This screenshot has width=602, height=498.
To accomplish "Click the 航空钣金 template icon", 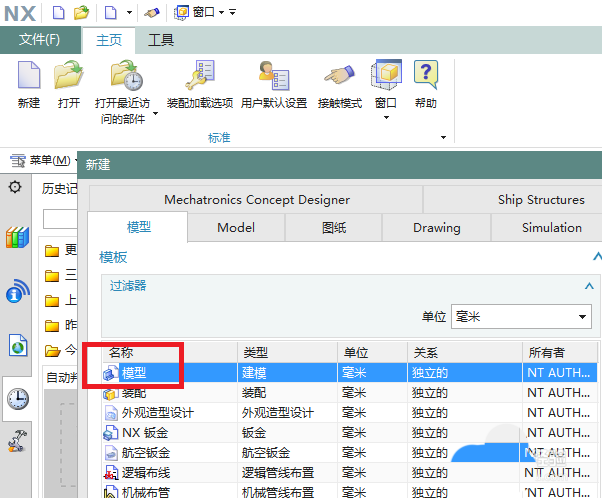I will click(111, 453).
